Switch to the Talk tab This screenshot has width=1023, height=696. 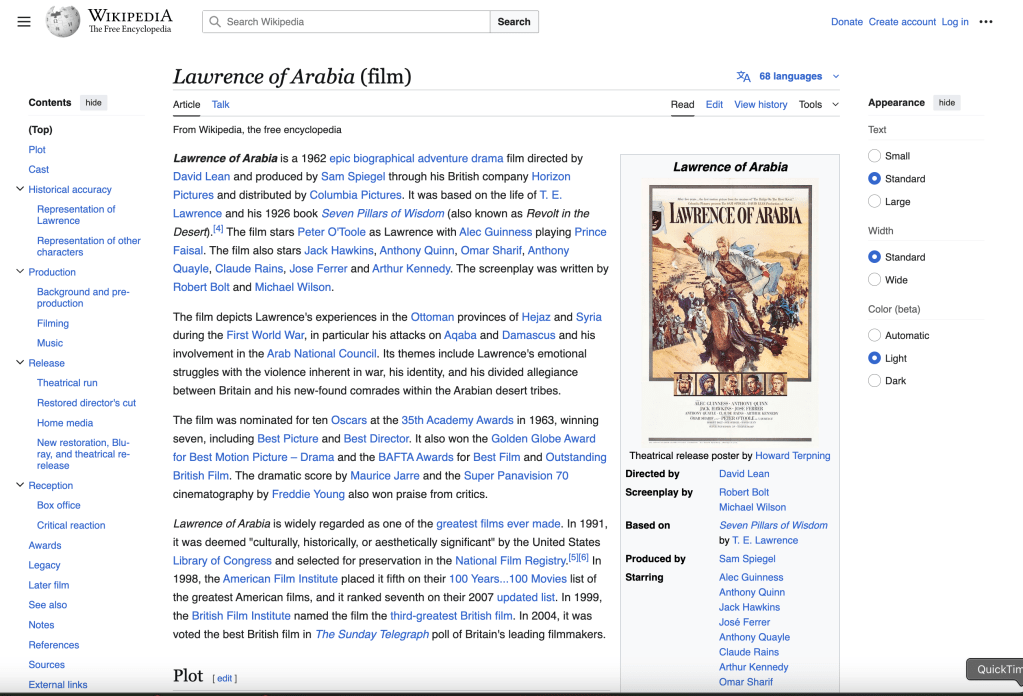(x=220, y=104)
